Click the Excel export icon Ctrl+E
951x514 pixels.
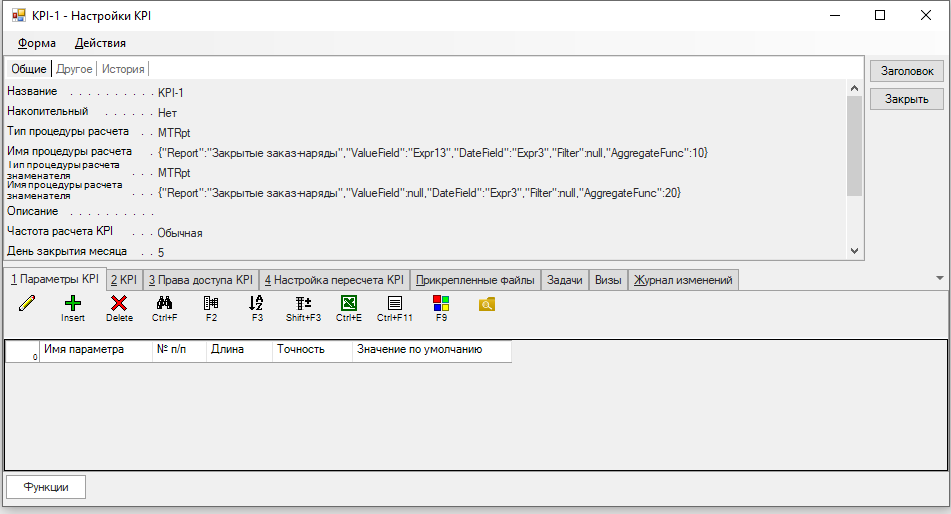pyautogui.click(x=349, y=303)
